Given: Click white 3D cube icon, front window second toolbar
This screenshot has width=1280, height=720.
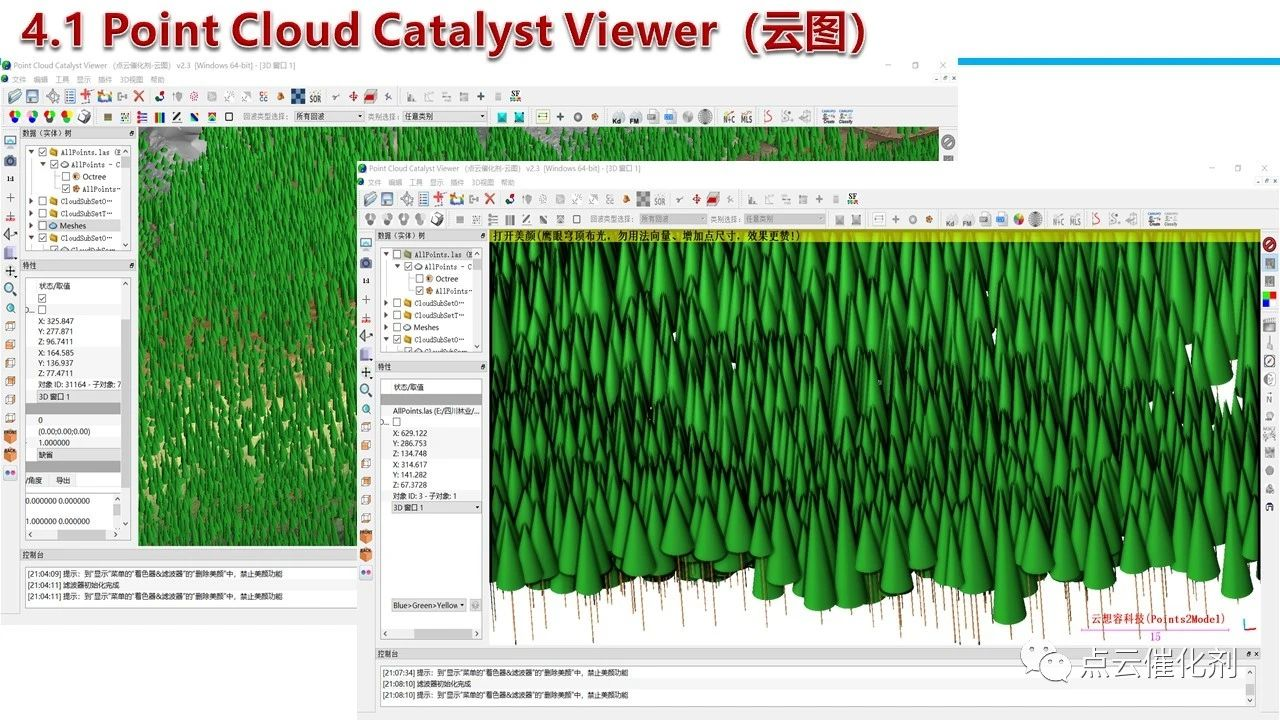Looking at the screenshot, I should pyautogui.click(x=436, y=219).
